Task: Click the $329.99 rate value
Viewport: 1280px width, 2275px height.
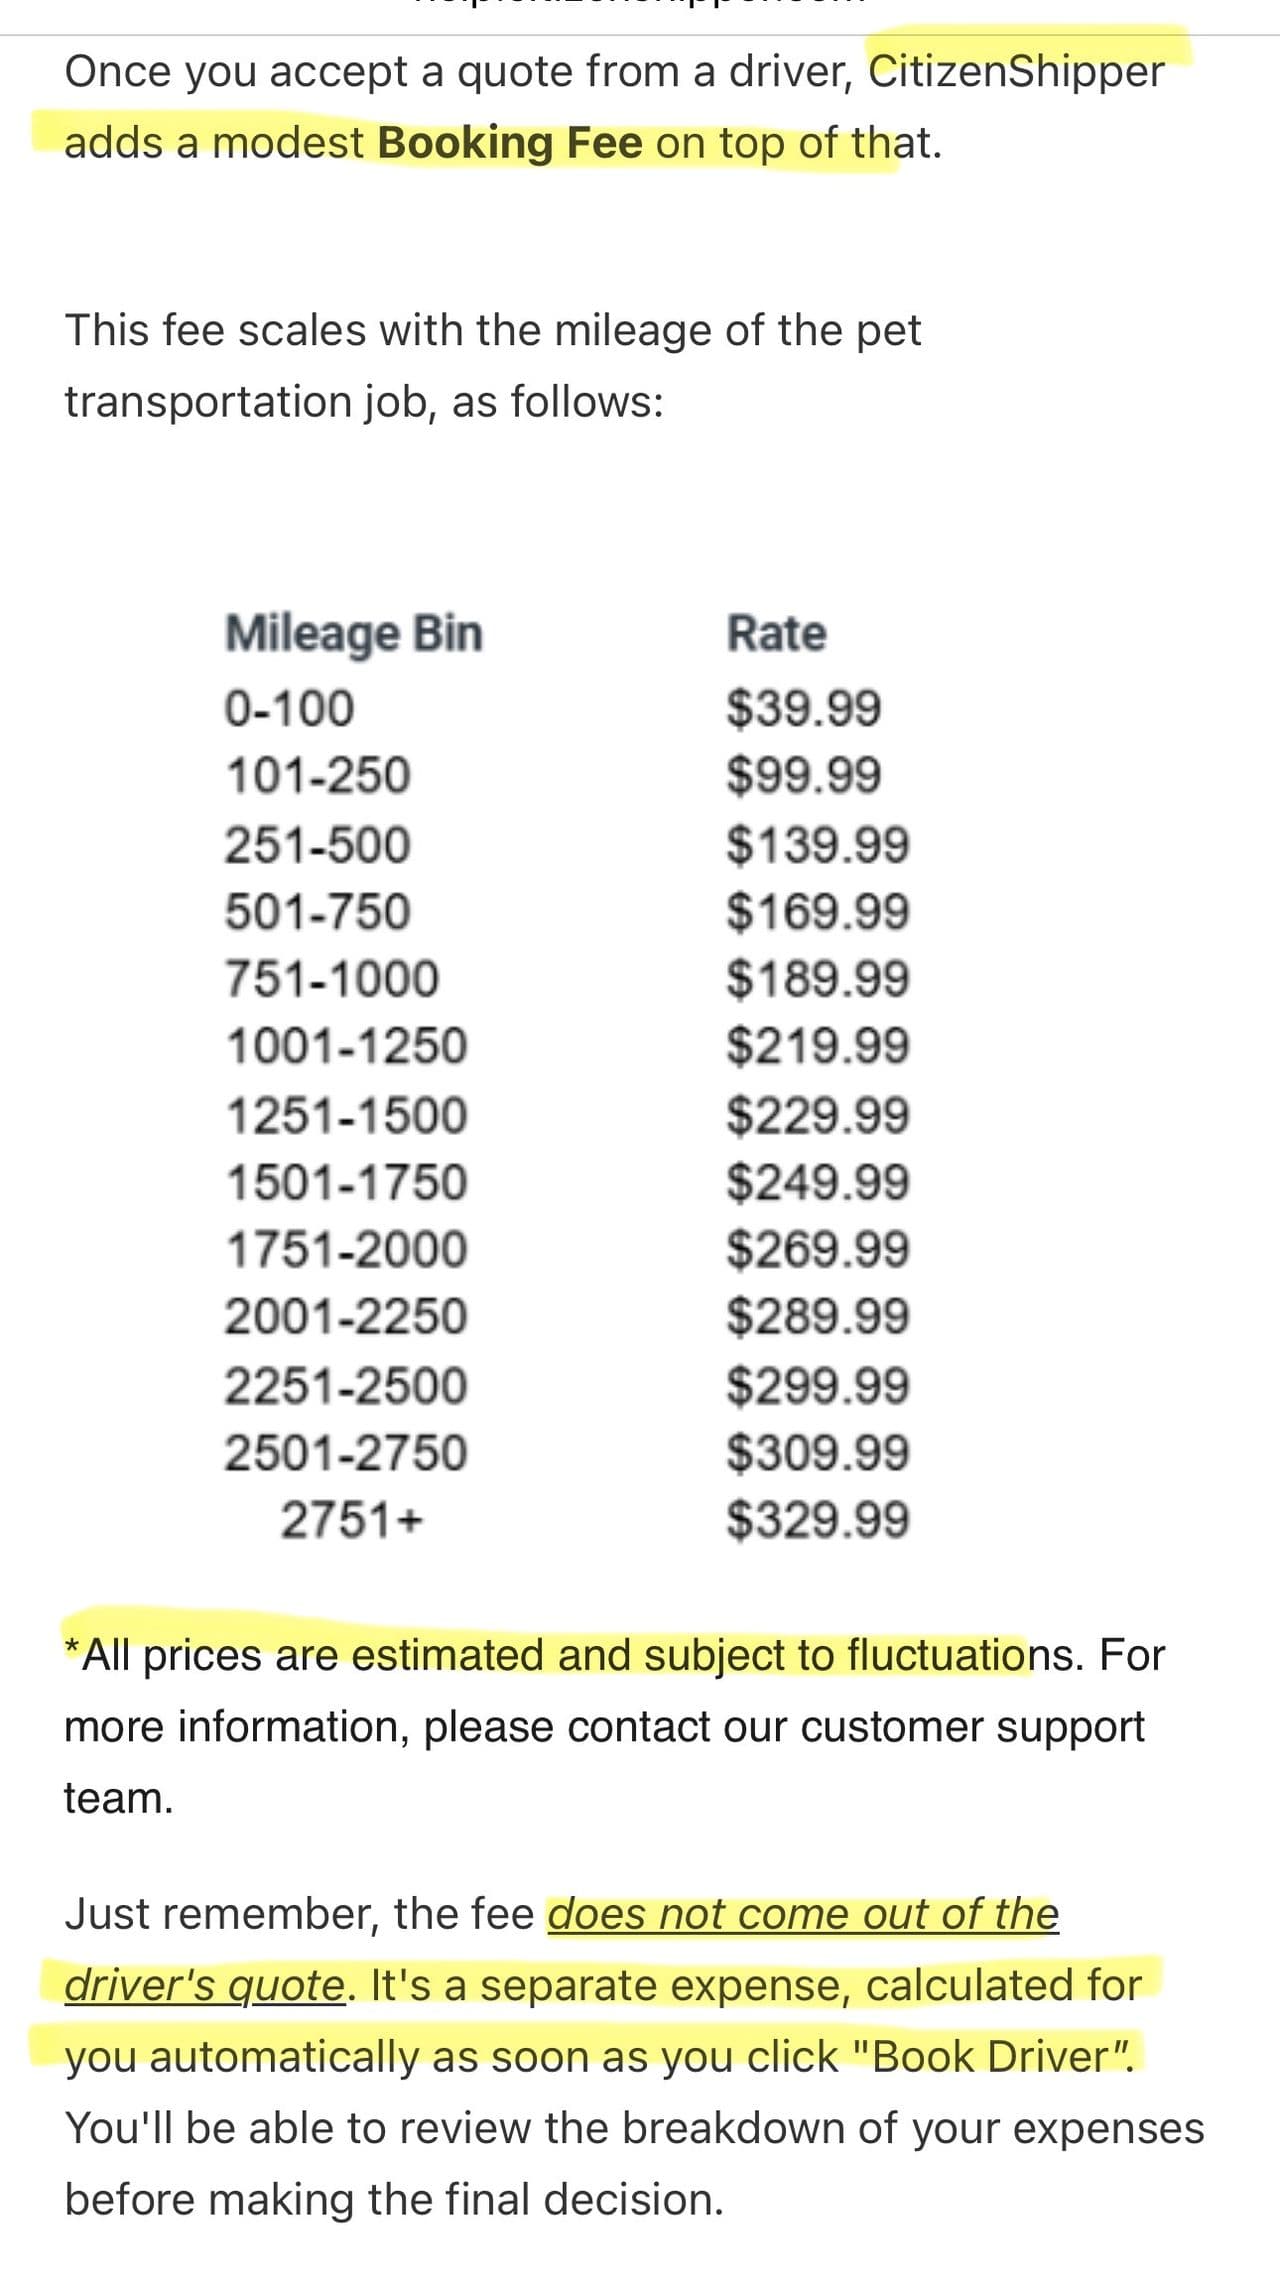Action: (x=818, y=1520)
